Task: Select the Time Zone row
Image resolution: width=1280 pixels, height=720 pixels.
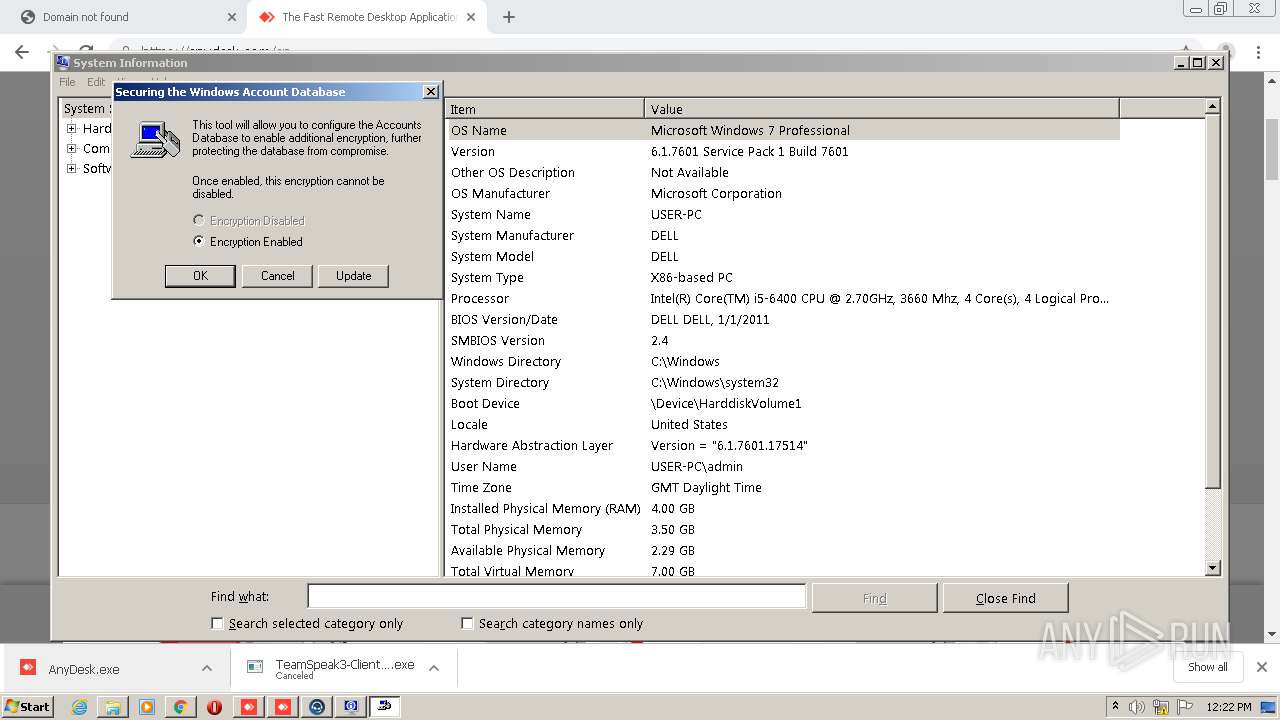Action: 782,487
